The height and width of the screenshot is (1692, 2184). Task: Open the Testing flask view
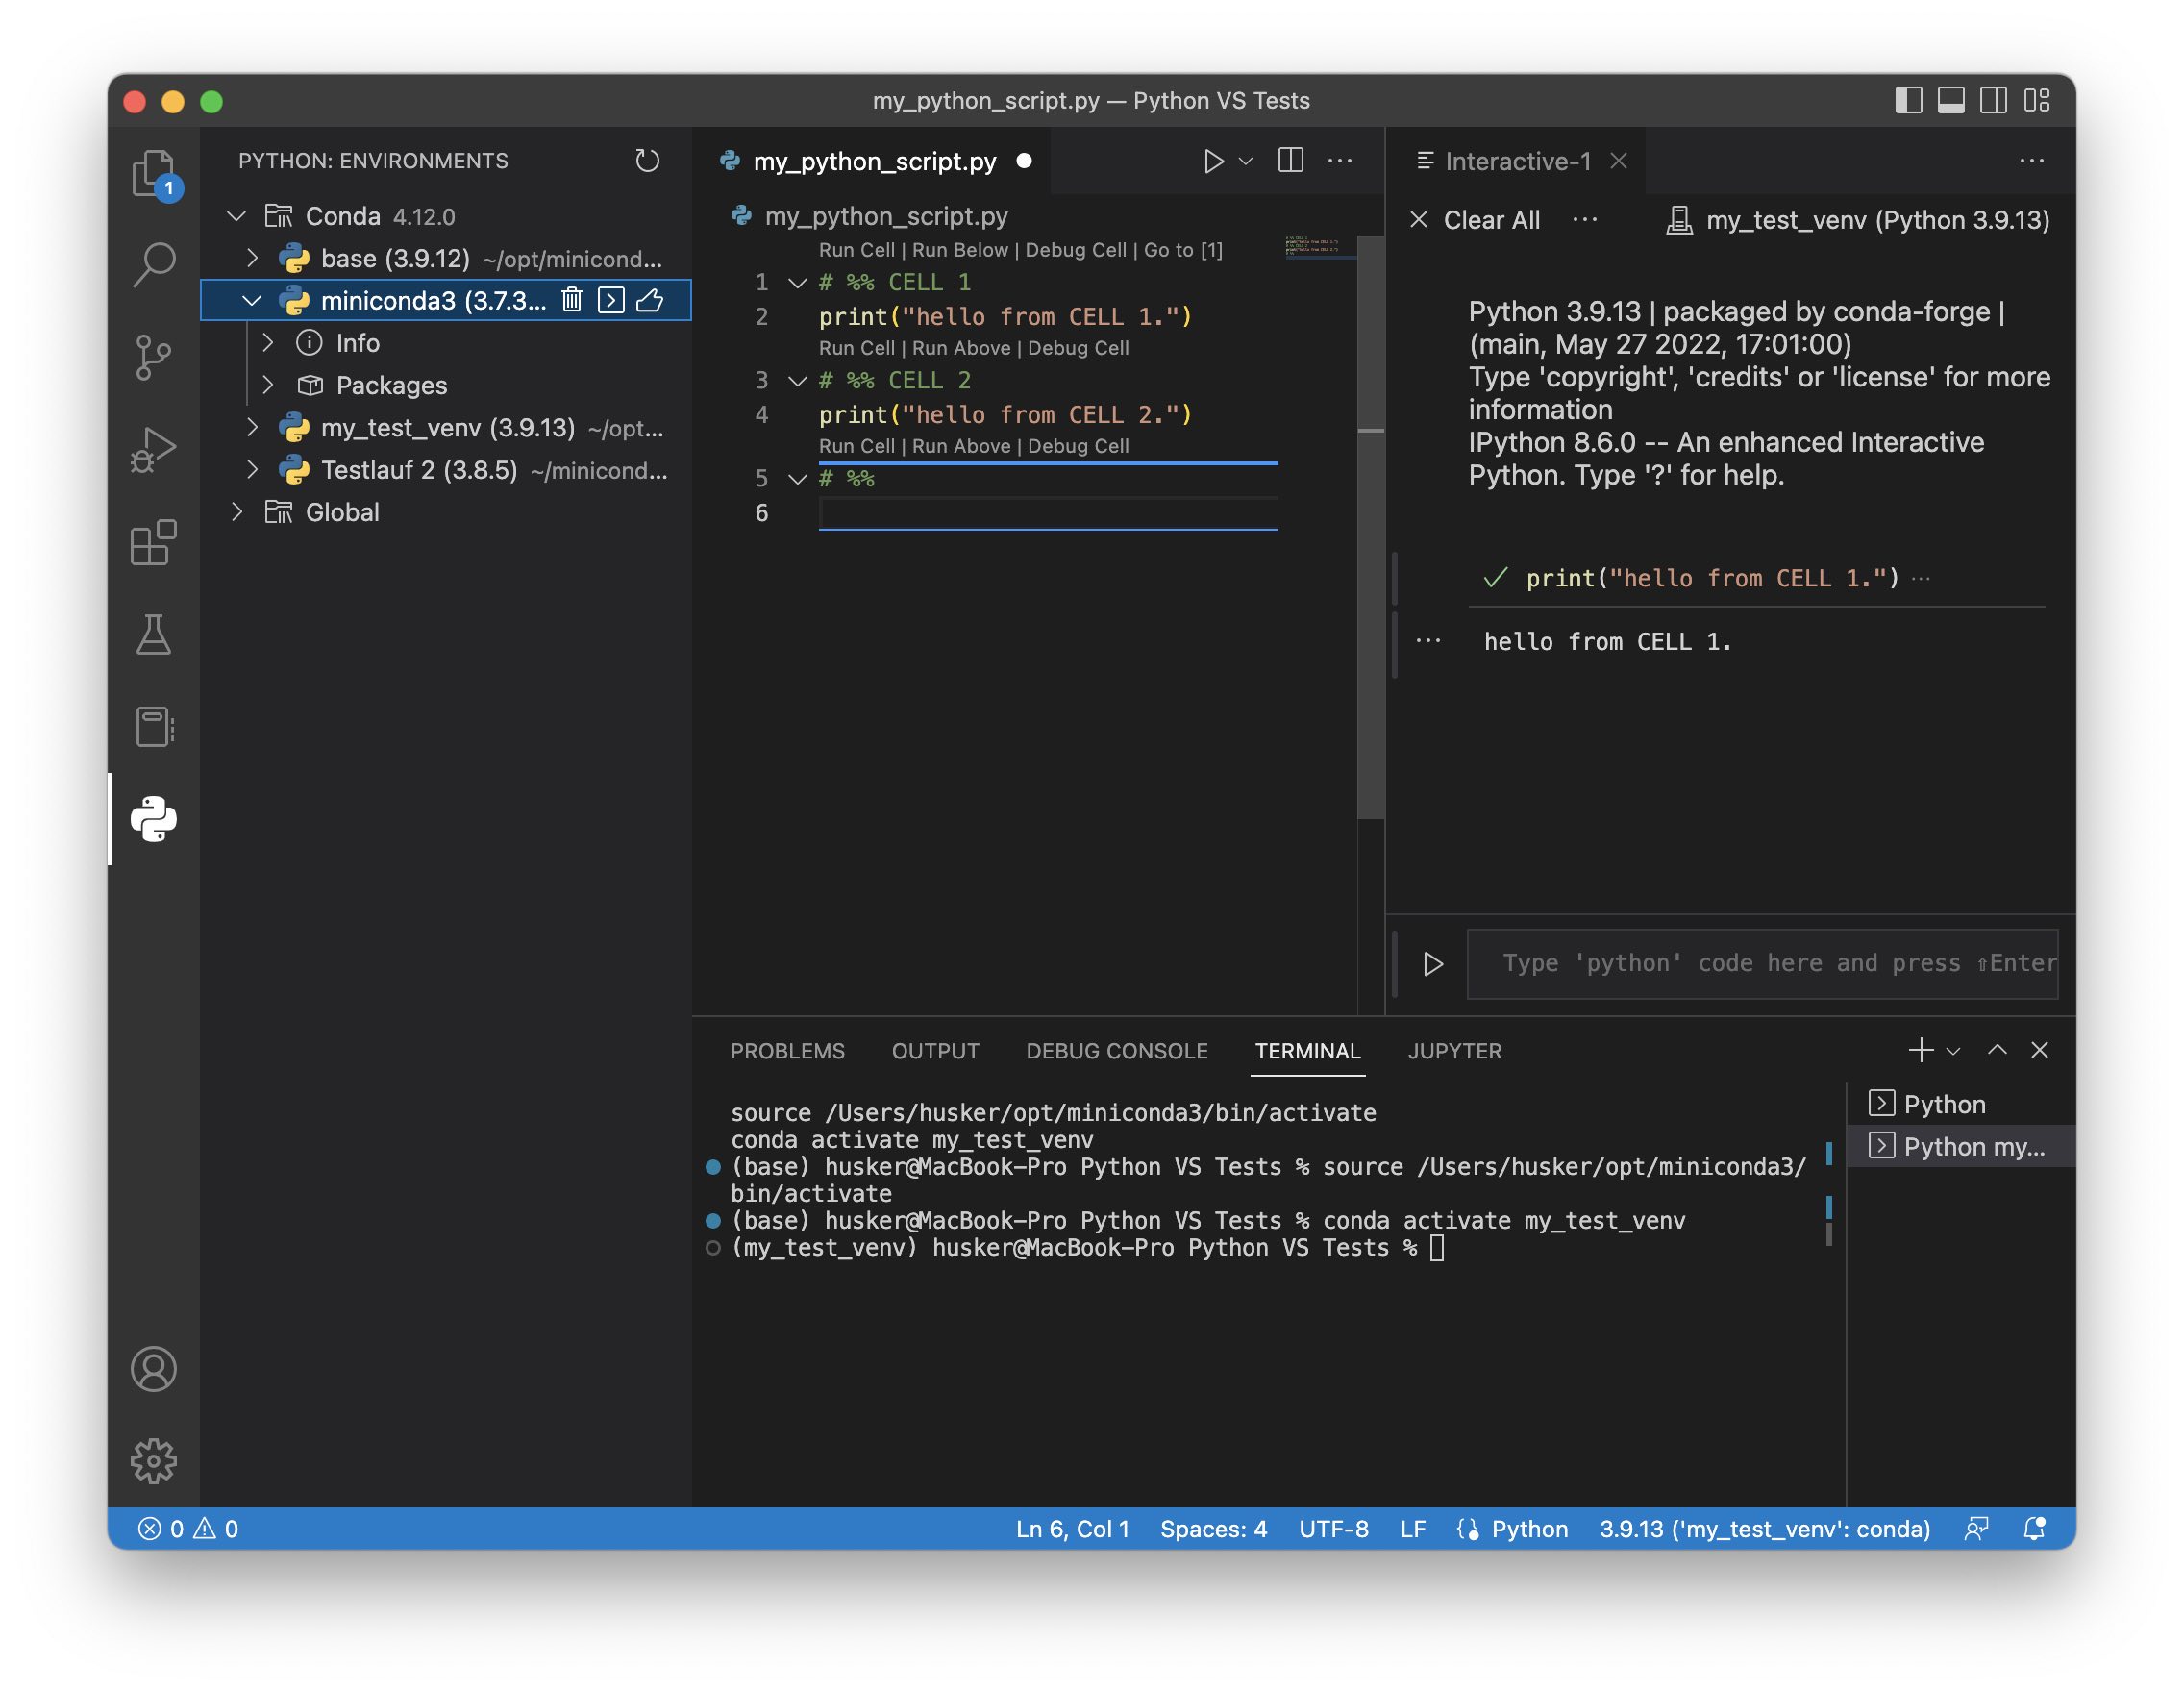[x=153, y=635]
